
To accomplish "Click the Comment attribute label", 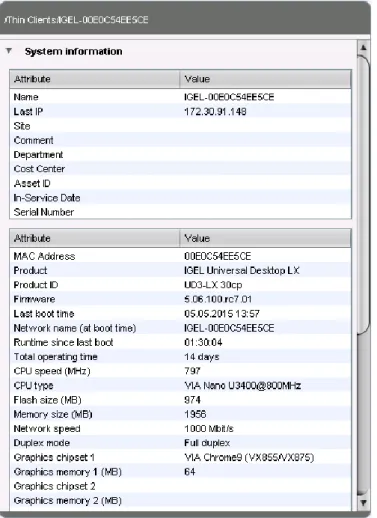I will tap(33, 140).
